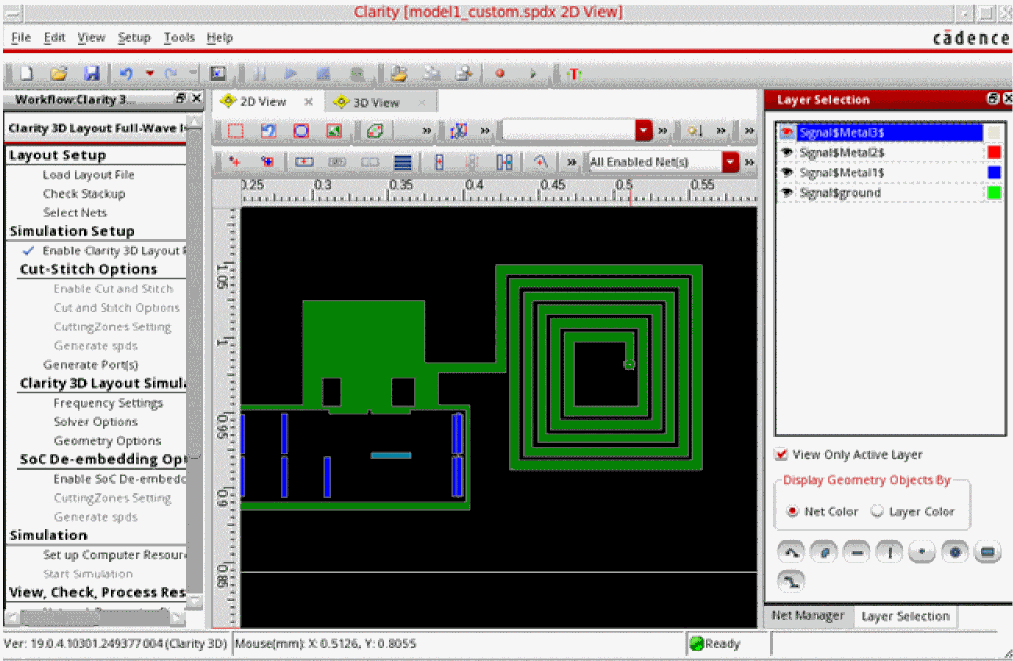Image resolution: width=1013 pixels, height=661 pixels.
Task: Open Geometry Options workflow step
Action: pyautogui.click(x=107, y=441)
